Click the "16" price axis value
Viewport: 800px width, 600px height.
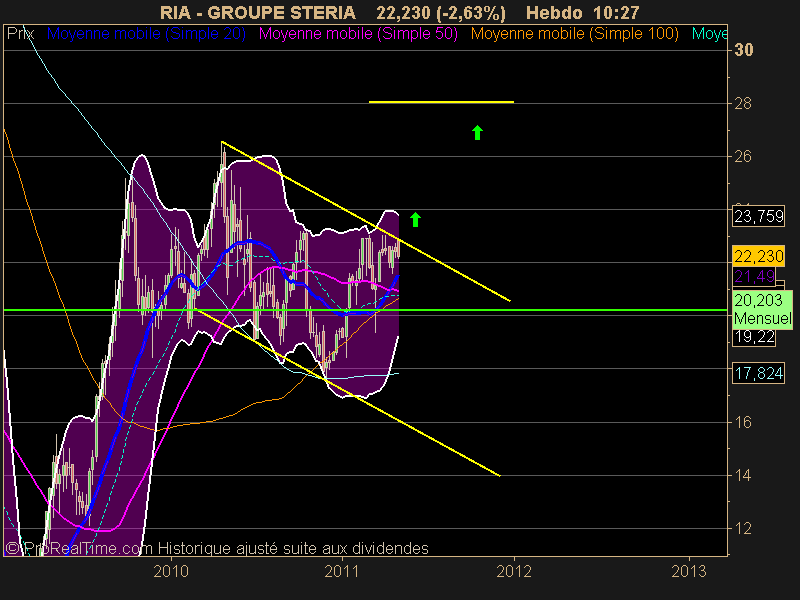click(x=743, y=422)
